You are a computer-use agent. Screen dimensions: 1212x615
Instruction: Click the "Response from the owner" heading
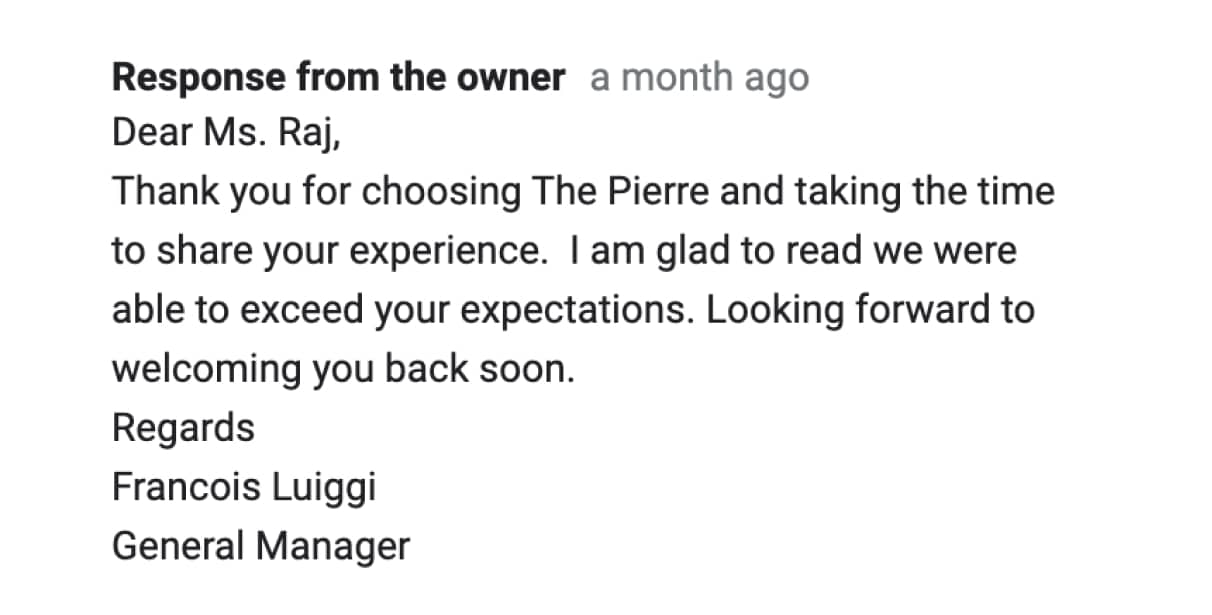[339, 78]
